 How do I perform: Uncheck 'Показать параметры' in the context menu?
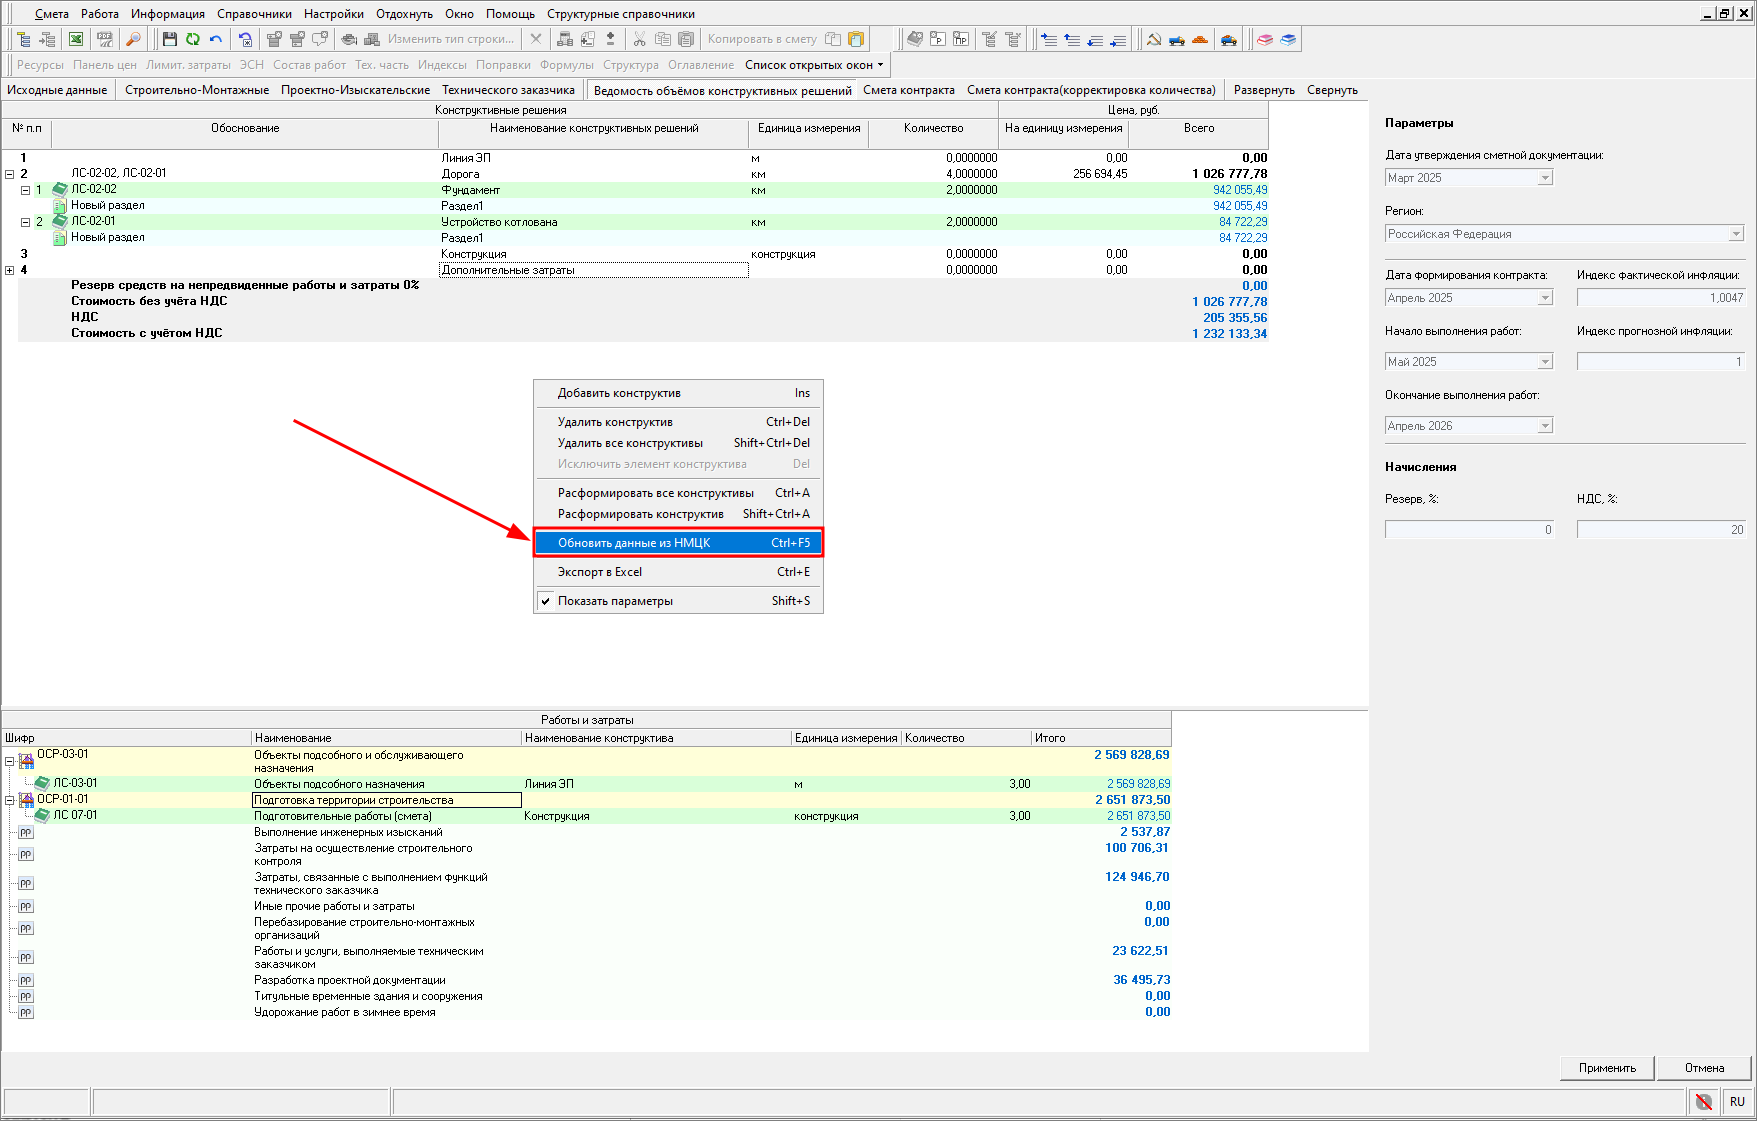click(615, 601)
